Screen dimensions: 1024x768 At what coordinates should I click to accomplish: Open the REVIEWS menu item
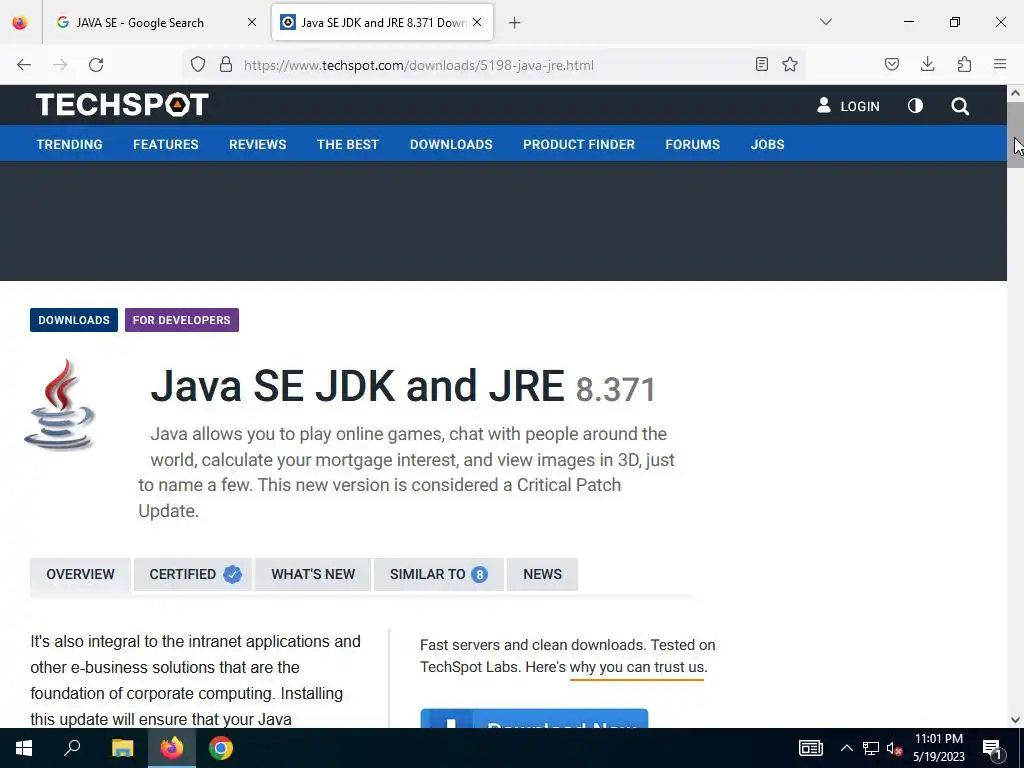[x=257, y=144]
